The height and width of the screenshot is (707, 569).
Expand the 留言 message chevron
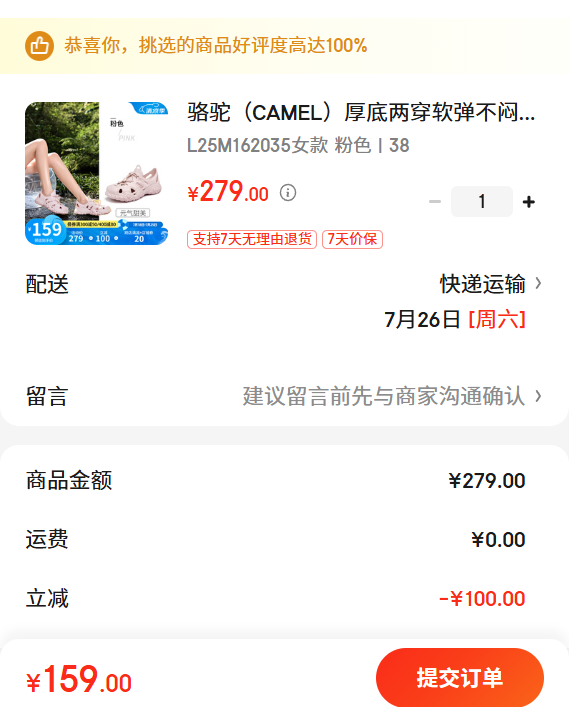pos(538,396)
